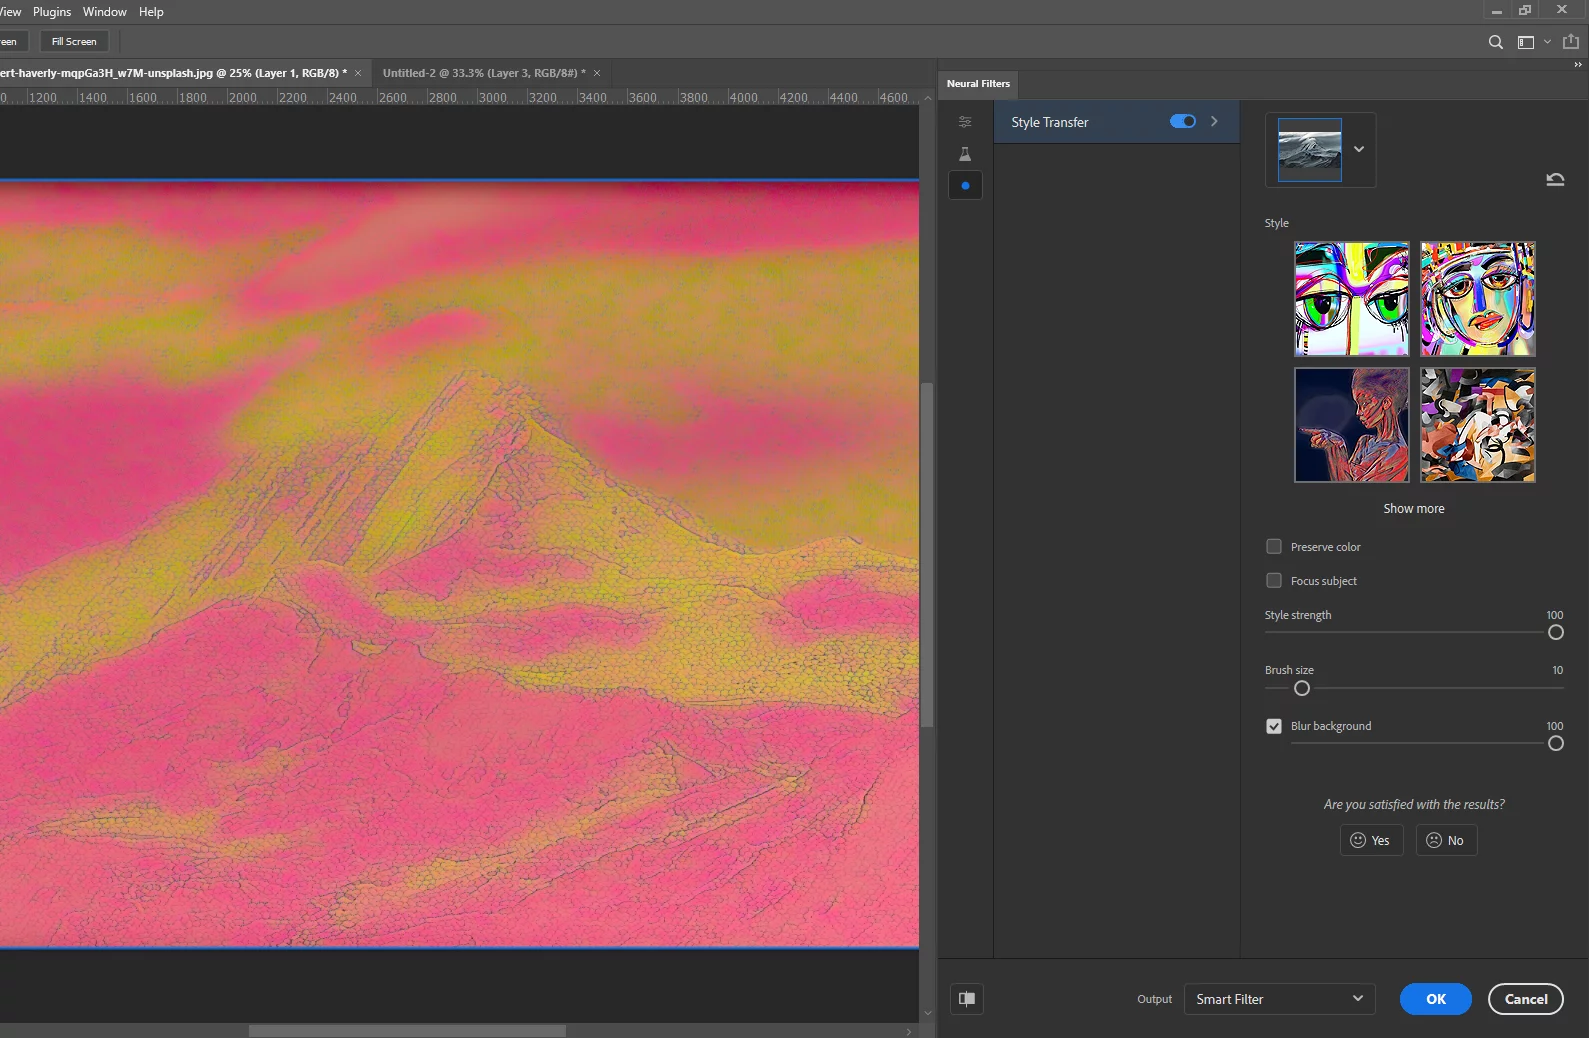
Task: Select the beta filters flask icon
Action: 965,154
